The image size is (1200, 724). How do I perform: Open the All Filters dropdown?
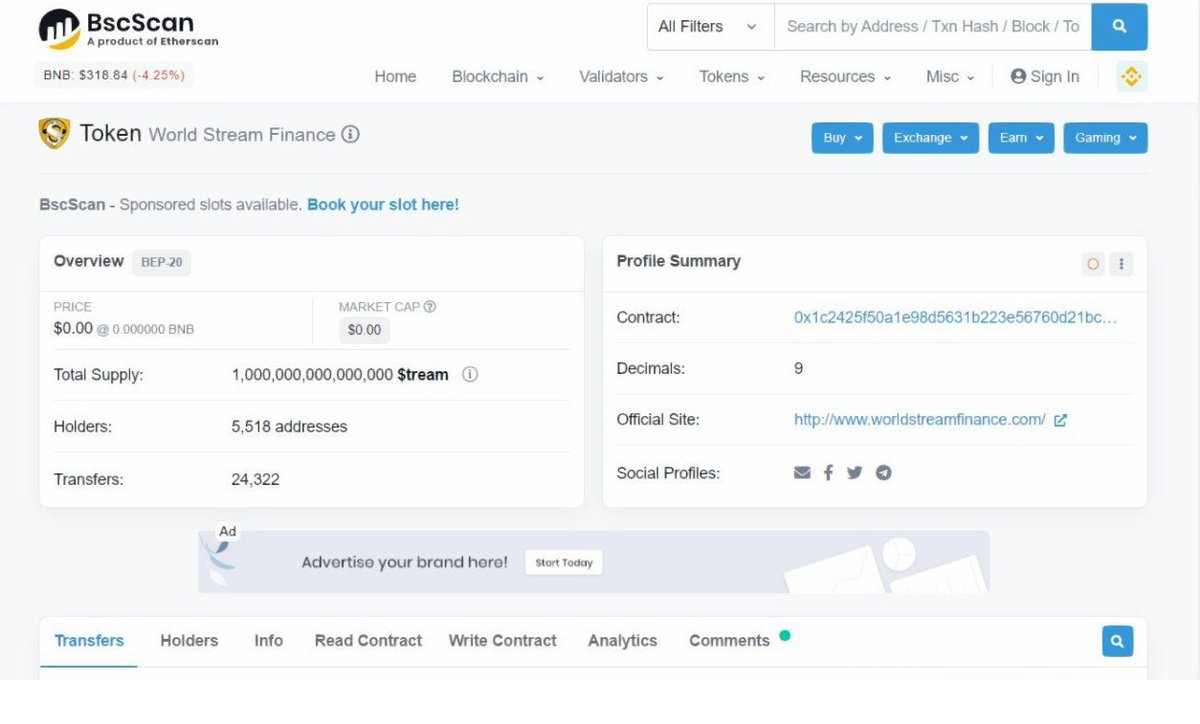[710, 27]
